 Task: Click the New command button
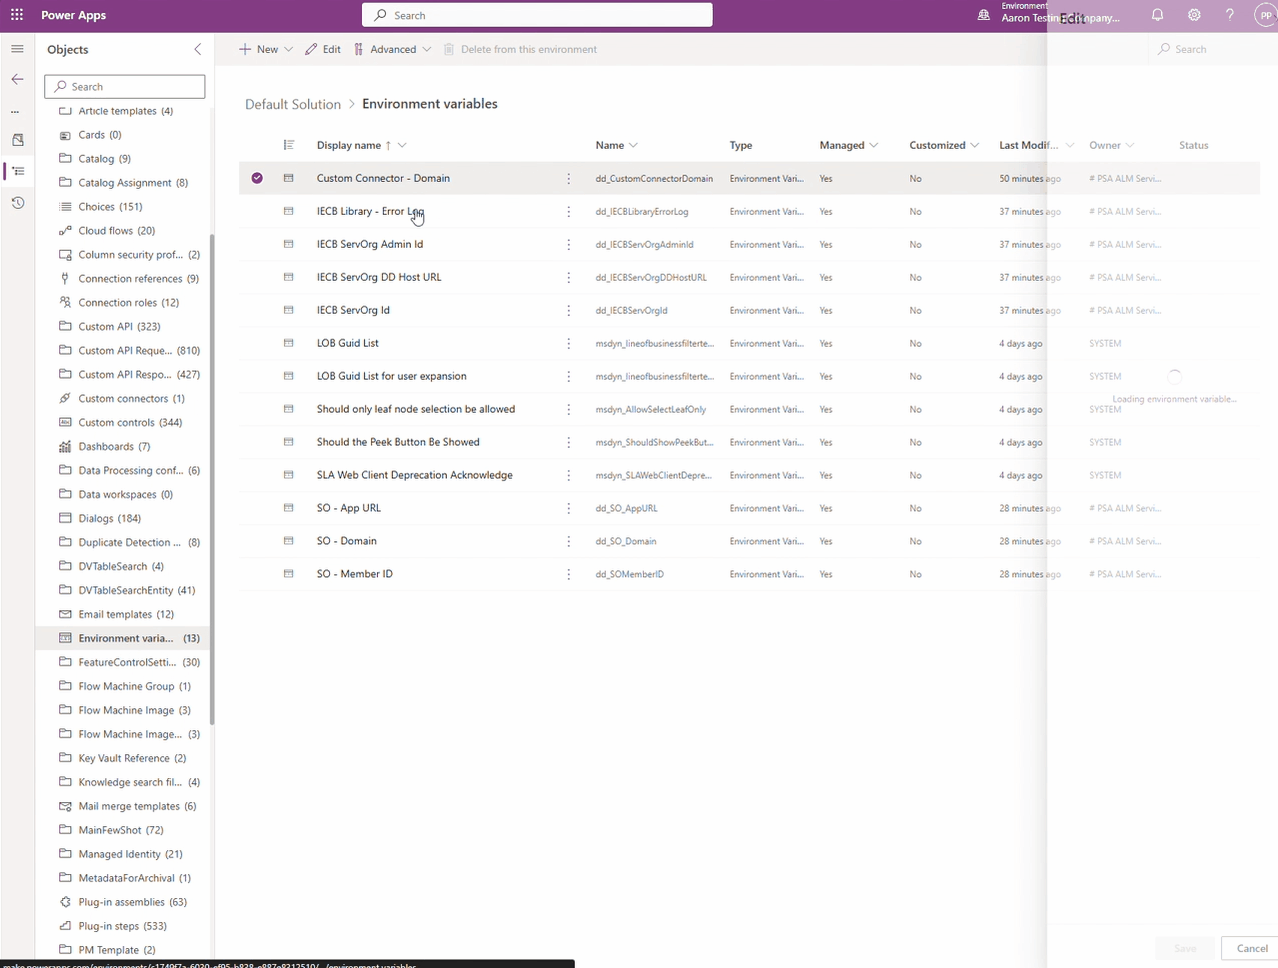(x=258, y=49)
